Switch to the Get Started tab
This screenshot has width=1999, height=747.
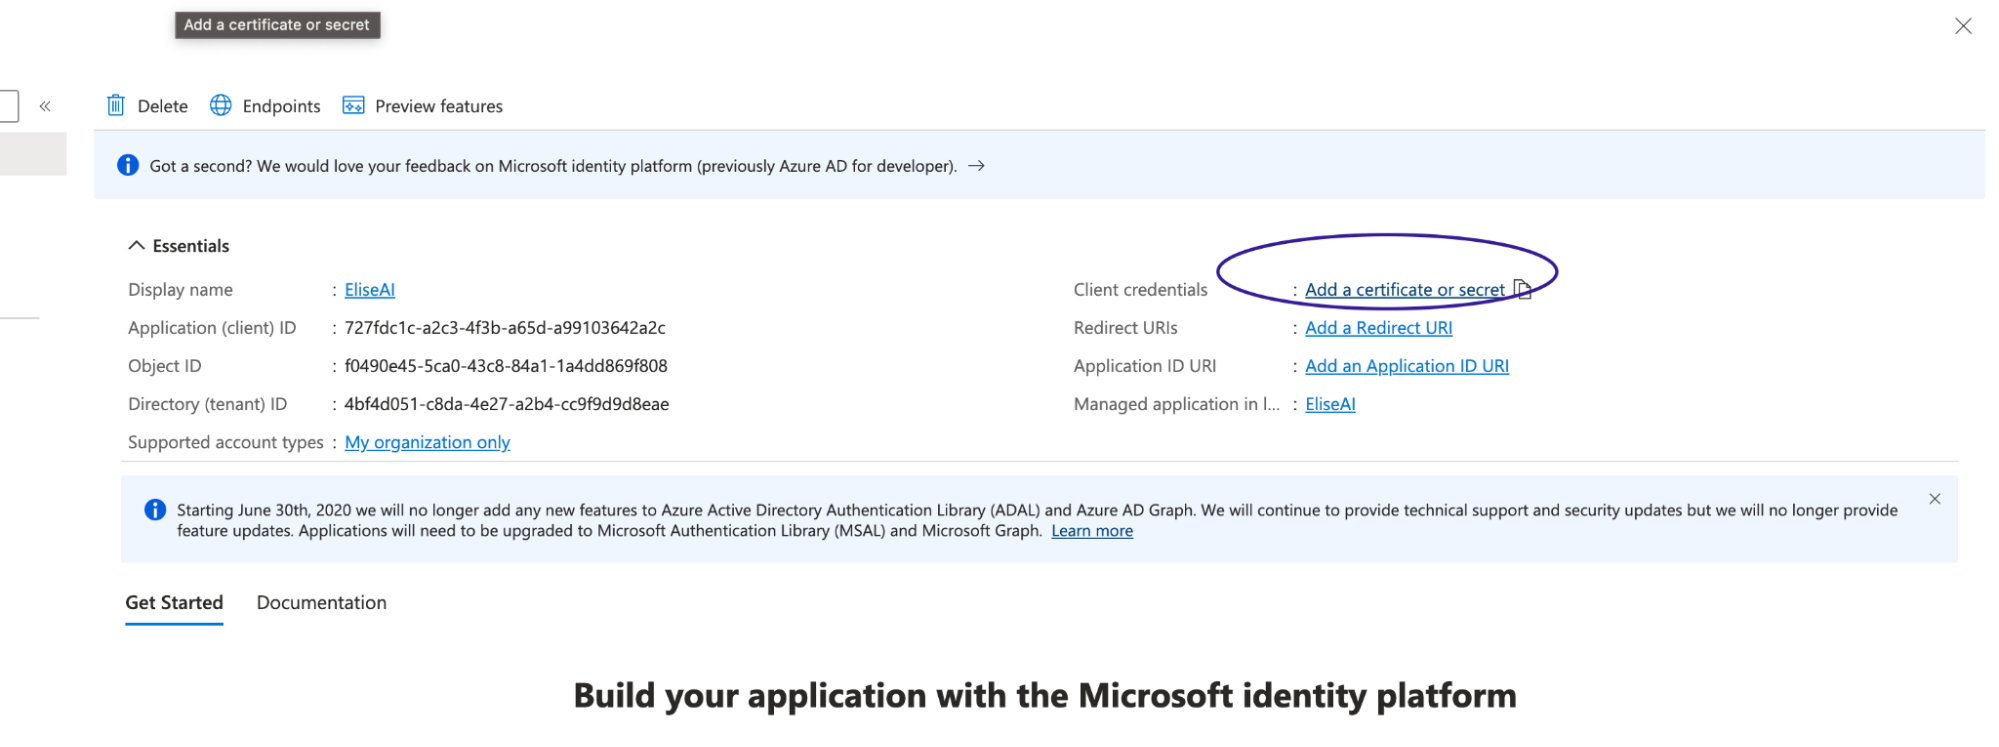[174, 602]
